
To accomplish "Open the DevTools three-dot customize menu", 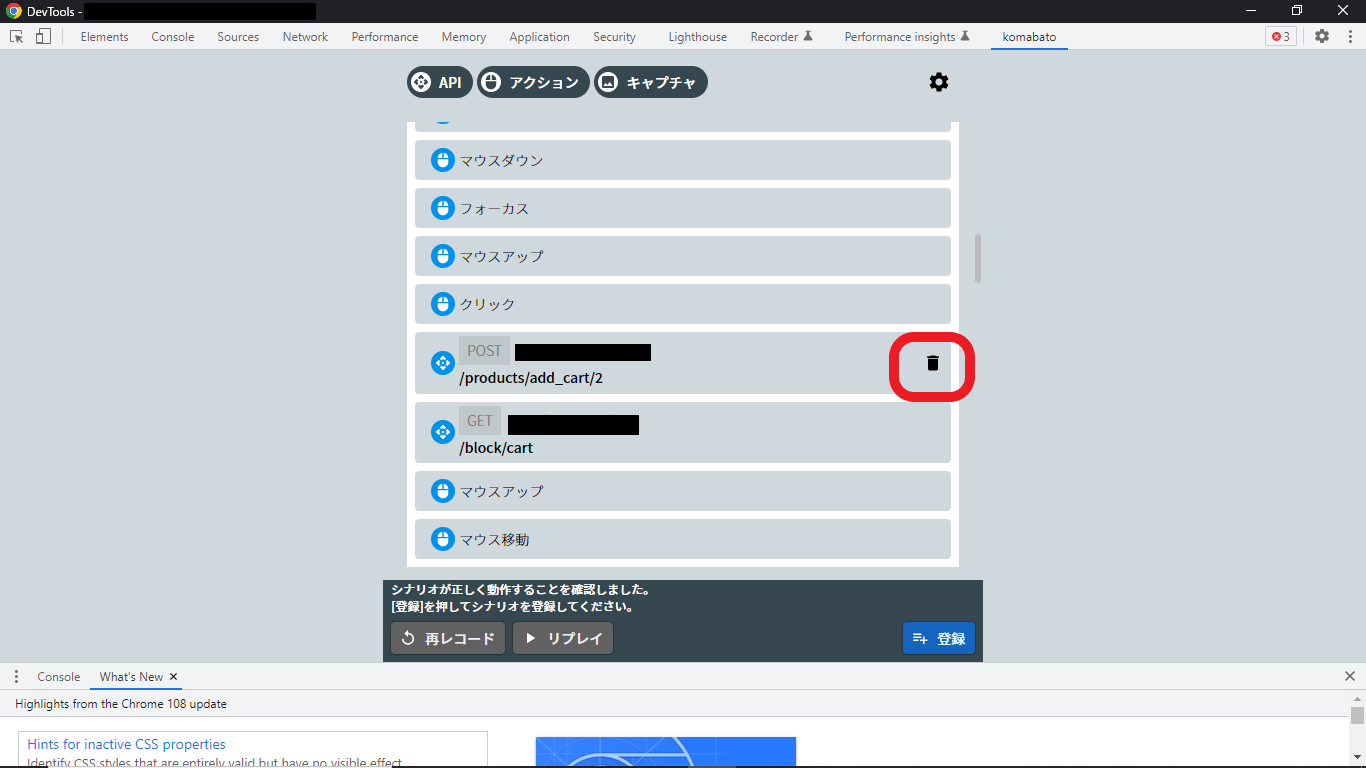I will pyautogui.click(x=1349, y=36).
